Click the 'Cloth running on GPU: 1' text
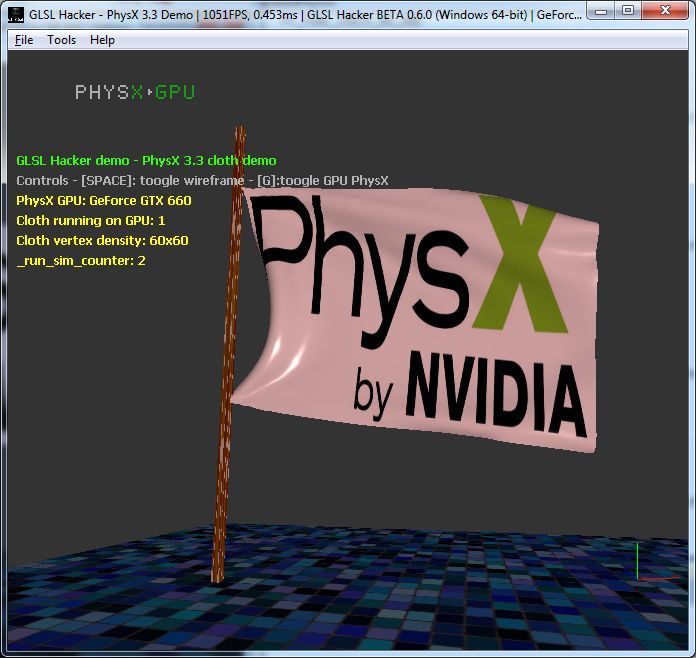Screen dimensions: 696x658 (91, 221)
